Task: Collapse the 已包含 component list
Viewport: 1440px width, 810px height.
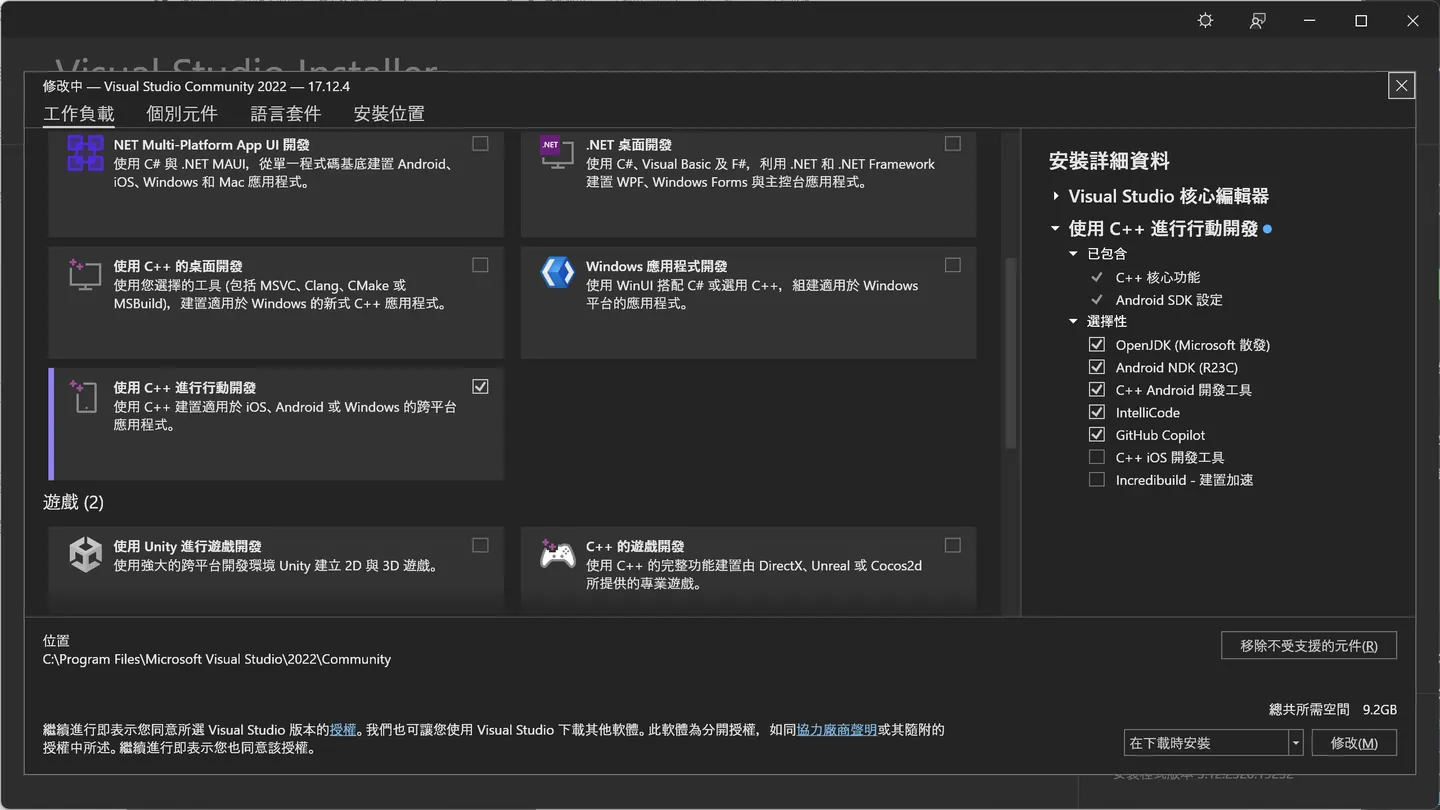Action: pos(1073,254)
